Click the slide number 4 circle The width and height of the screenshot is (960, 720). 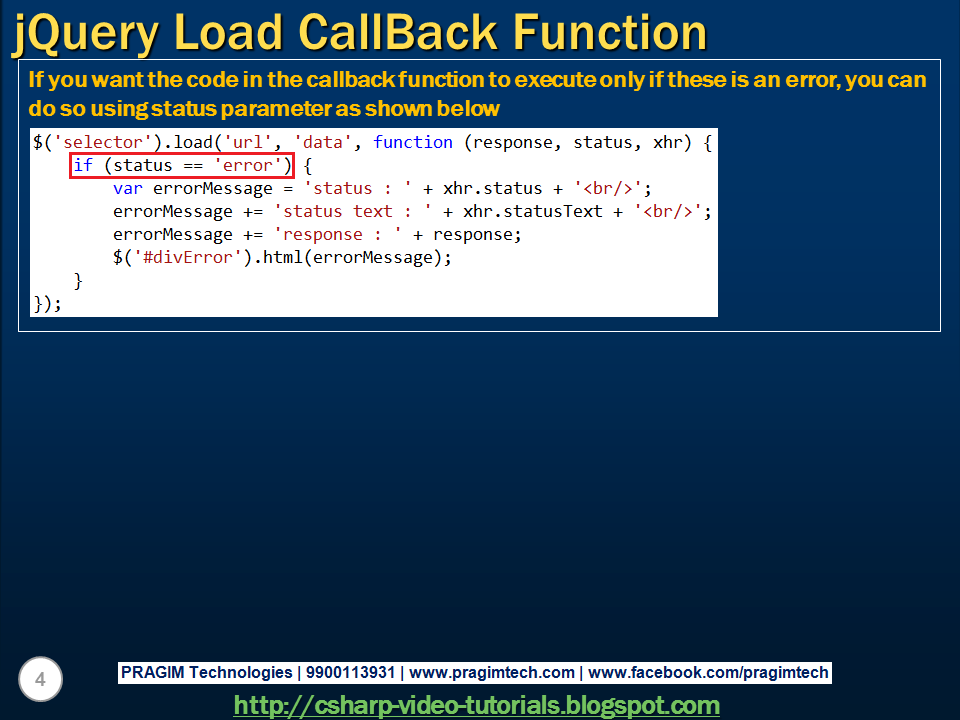(40, 679)
